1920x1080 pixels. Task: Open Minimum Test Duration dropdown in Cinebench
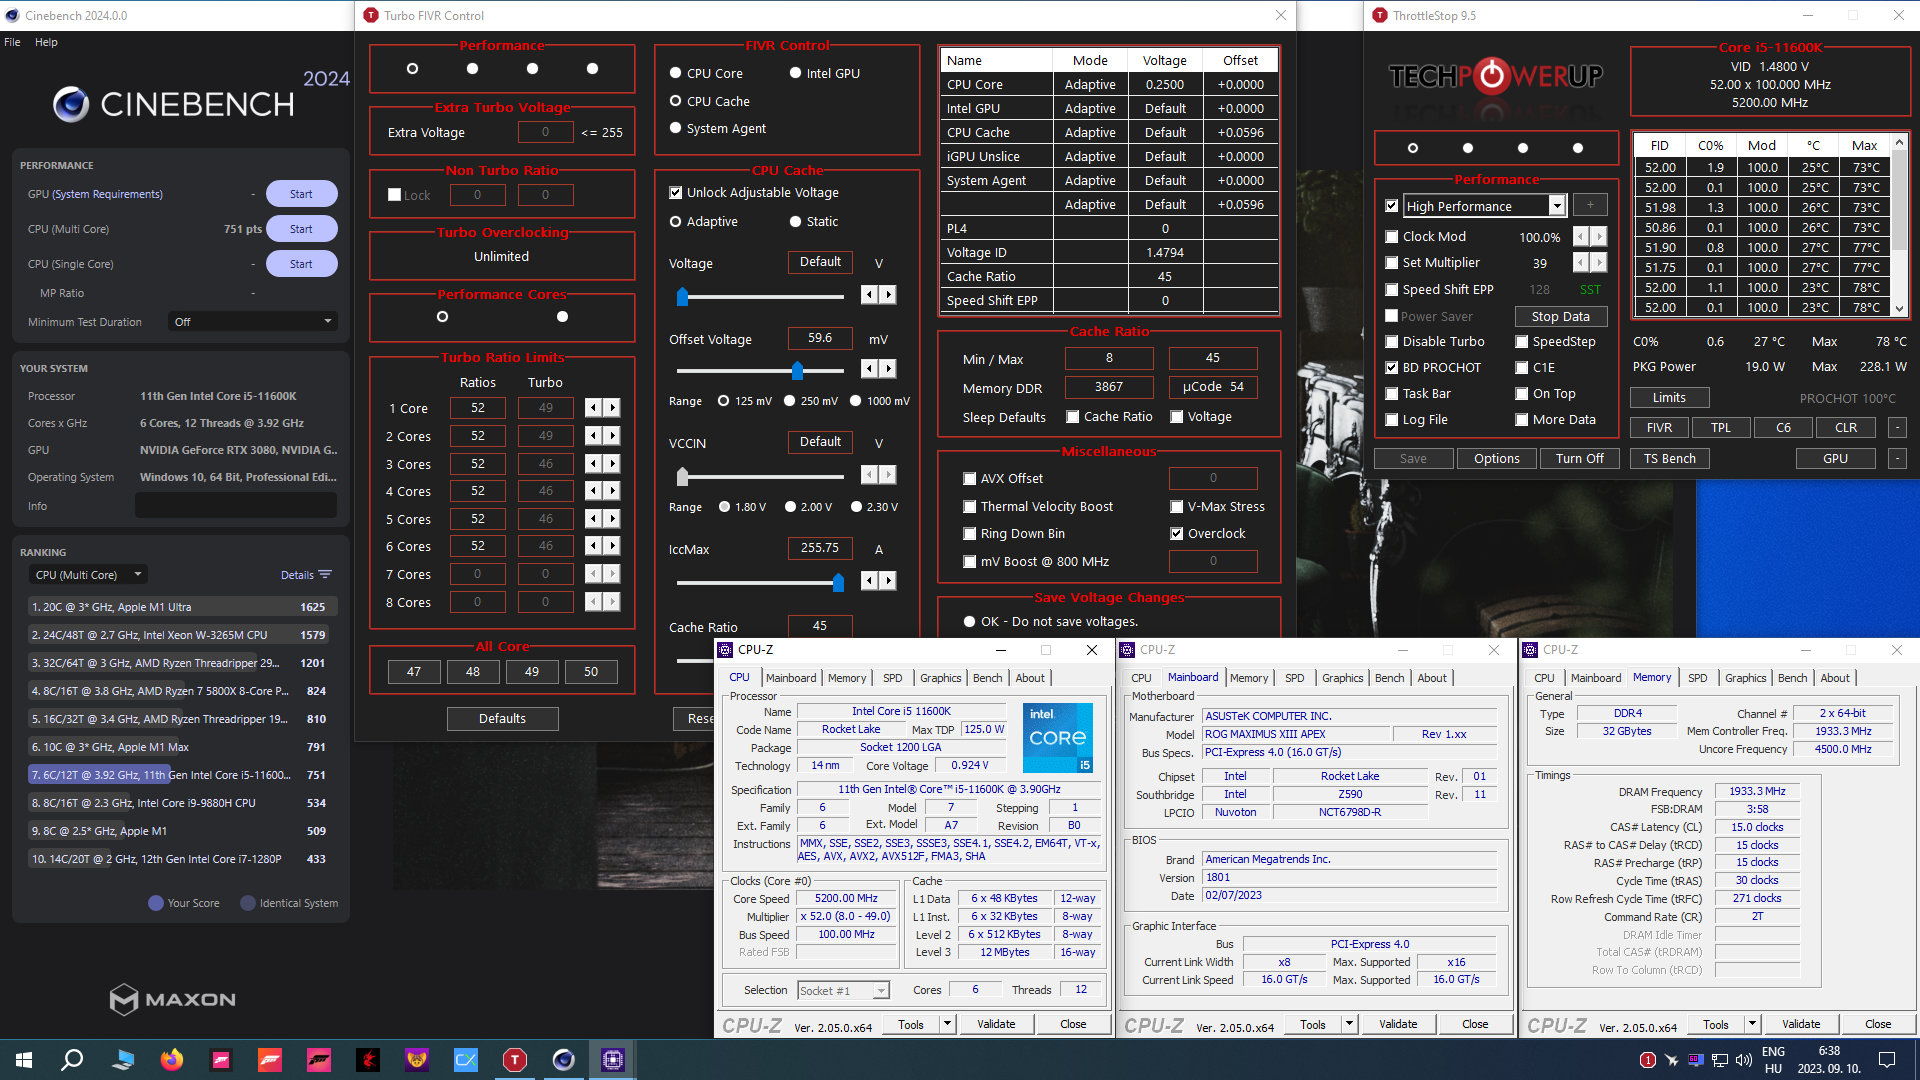click(x=253, y=322)
